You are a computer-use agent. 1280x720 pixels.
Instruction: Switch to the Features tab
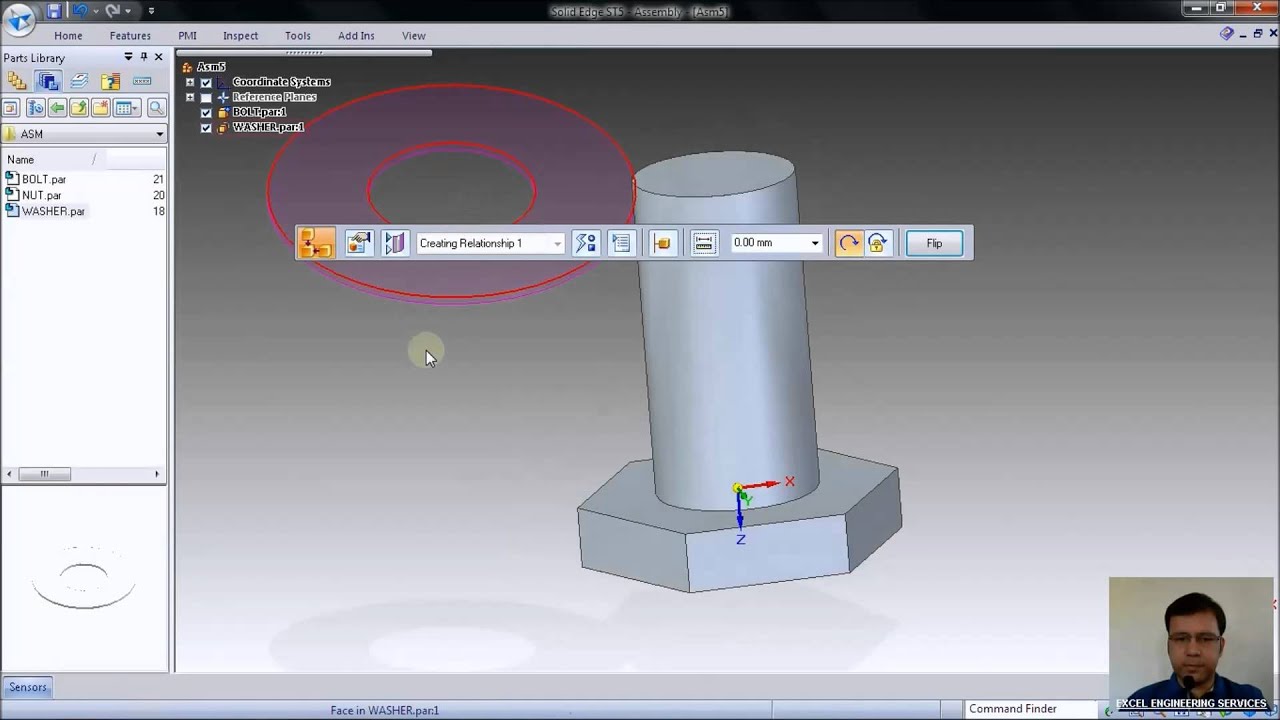coord(130,36)
